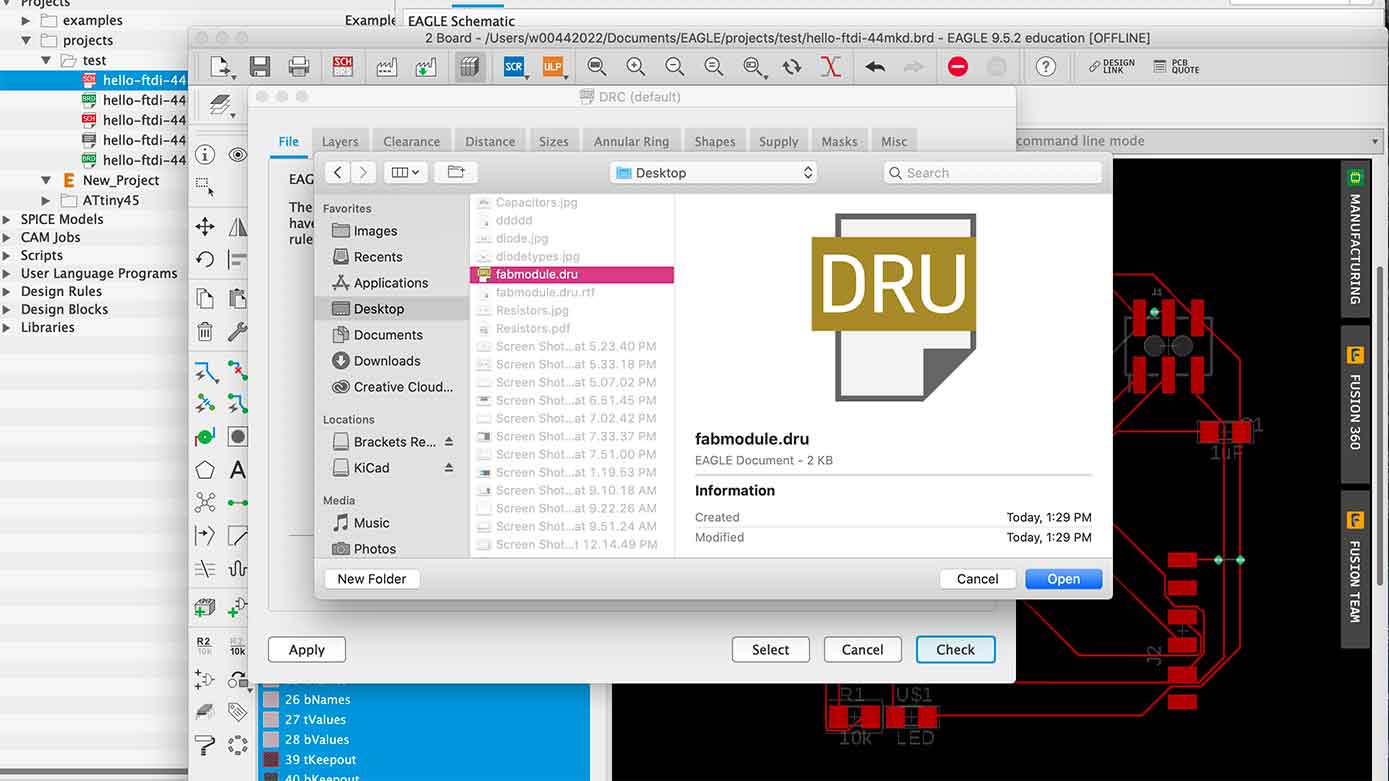Click the SCR script toolbar icon
The image size is (1389, 781).
pyautogui.click(x=514, y=67)
